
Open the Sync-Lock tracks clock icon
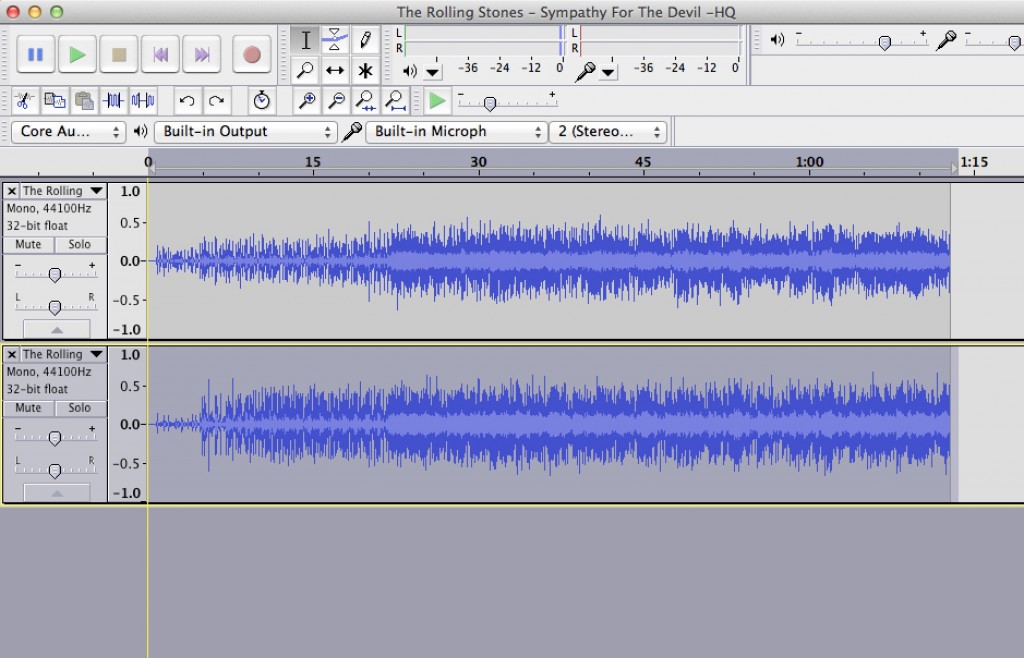pyautogui.click(x=261, y=101)
